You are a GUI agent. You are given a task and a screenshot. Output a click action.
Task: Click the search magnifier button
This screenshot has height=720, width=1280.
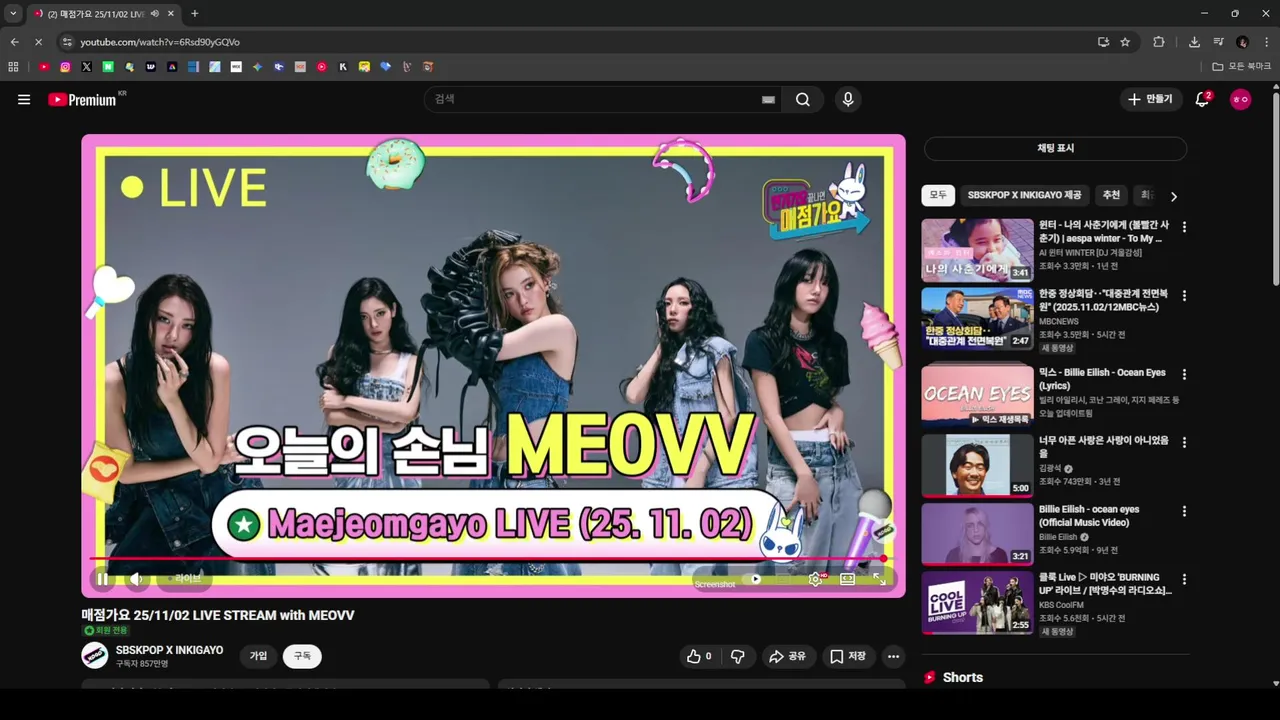coord(803,100)
